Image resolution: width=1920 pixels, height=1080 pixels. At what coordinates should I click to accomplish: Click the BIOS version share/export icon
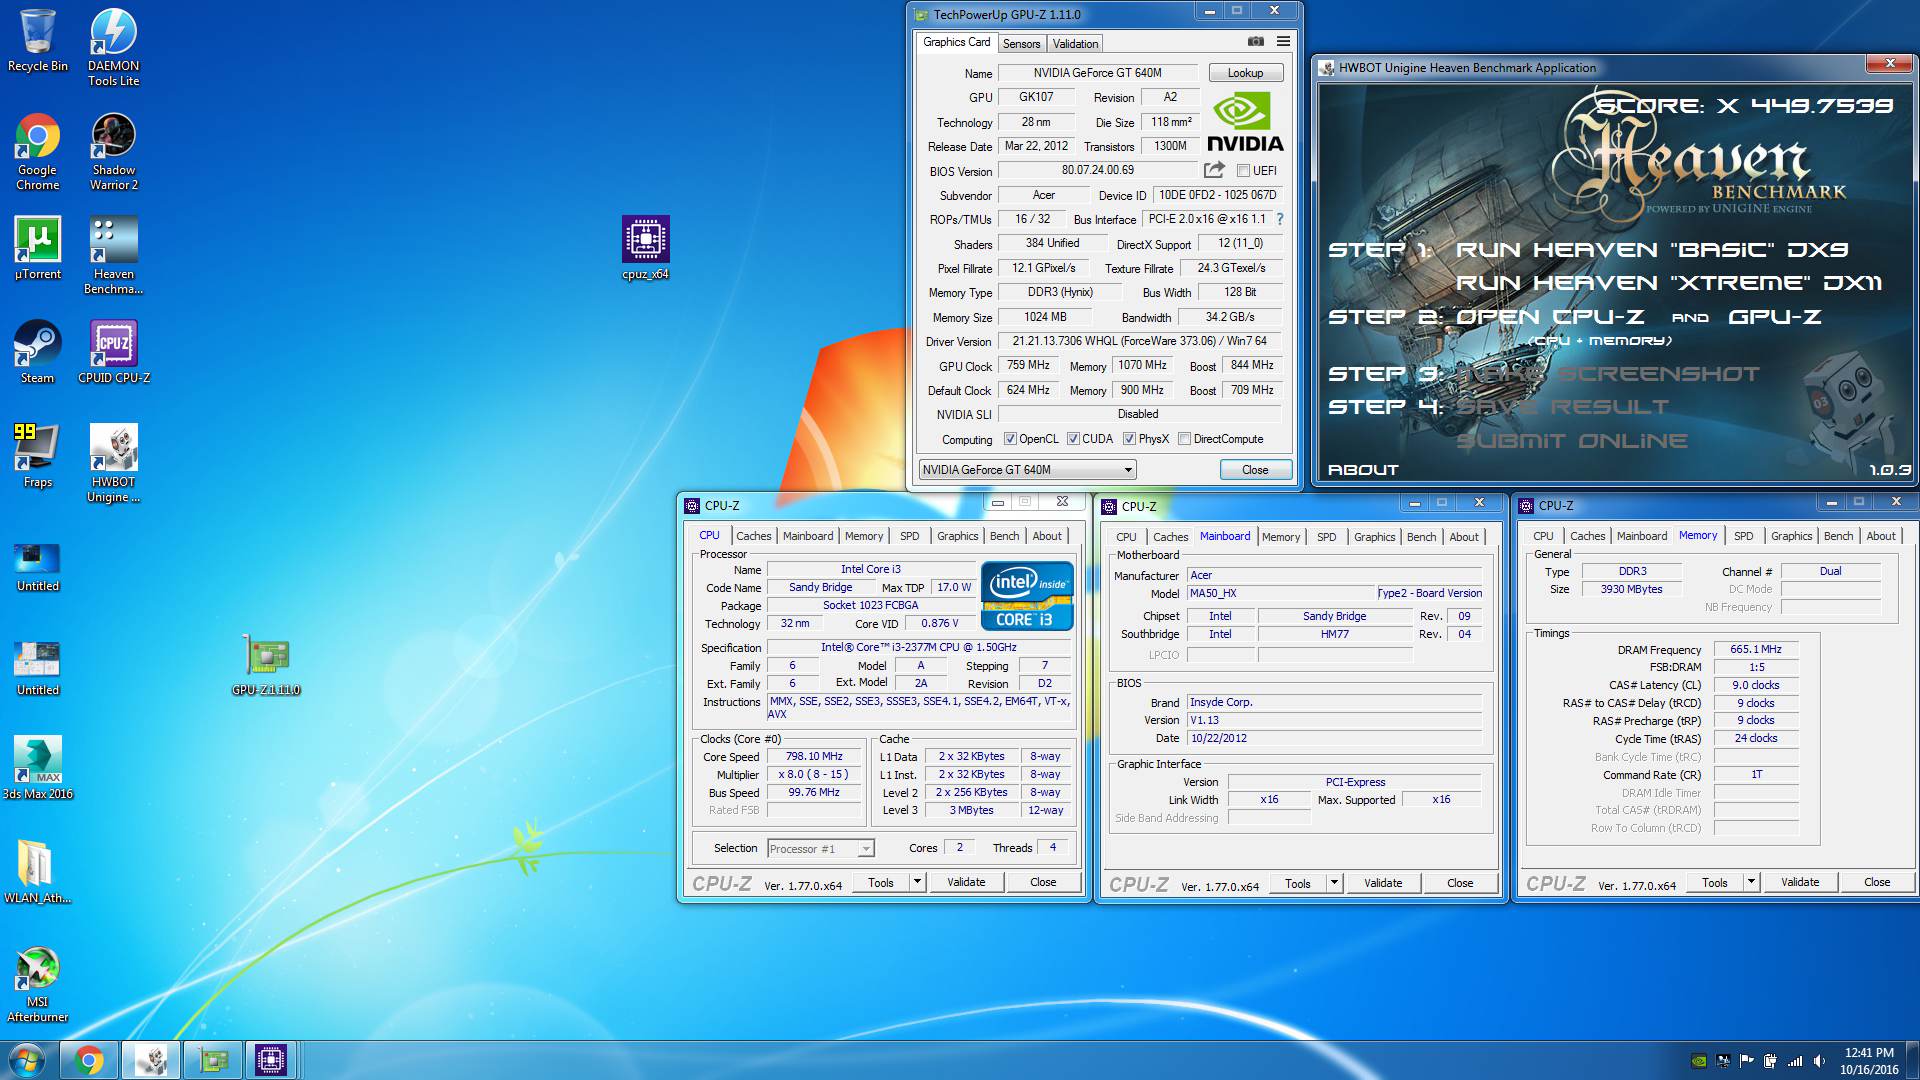click(1214, 170)
